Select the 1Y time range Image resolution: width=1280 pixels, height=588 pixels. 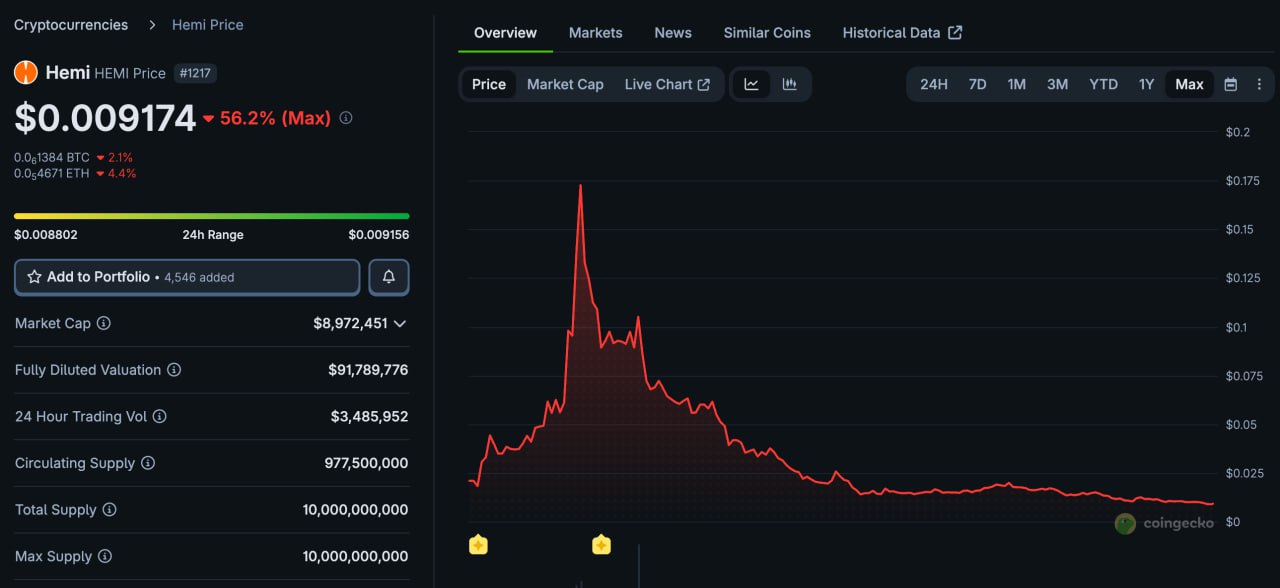click(1146, 84)
